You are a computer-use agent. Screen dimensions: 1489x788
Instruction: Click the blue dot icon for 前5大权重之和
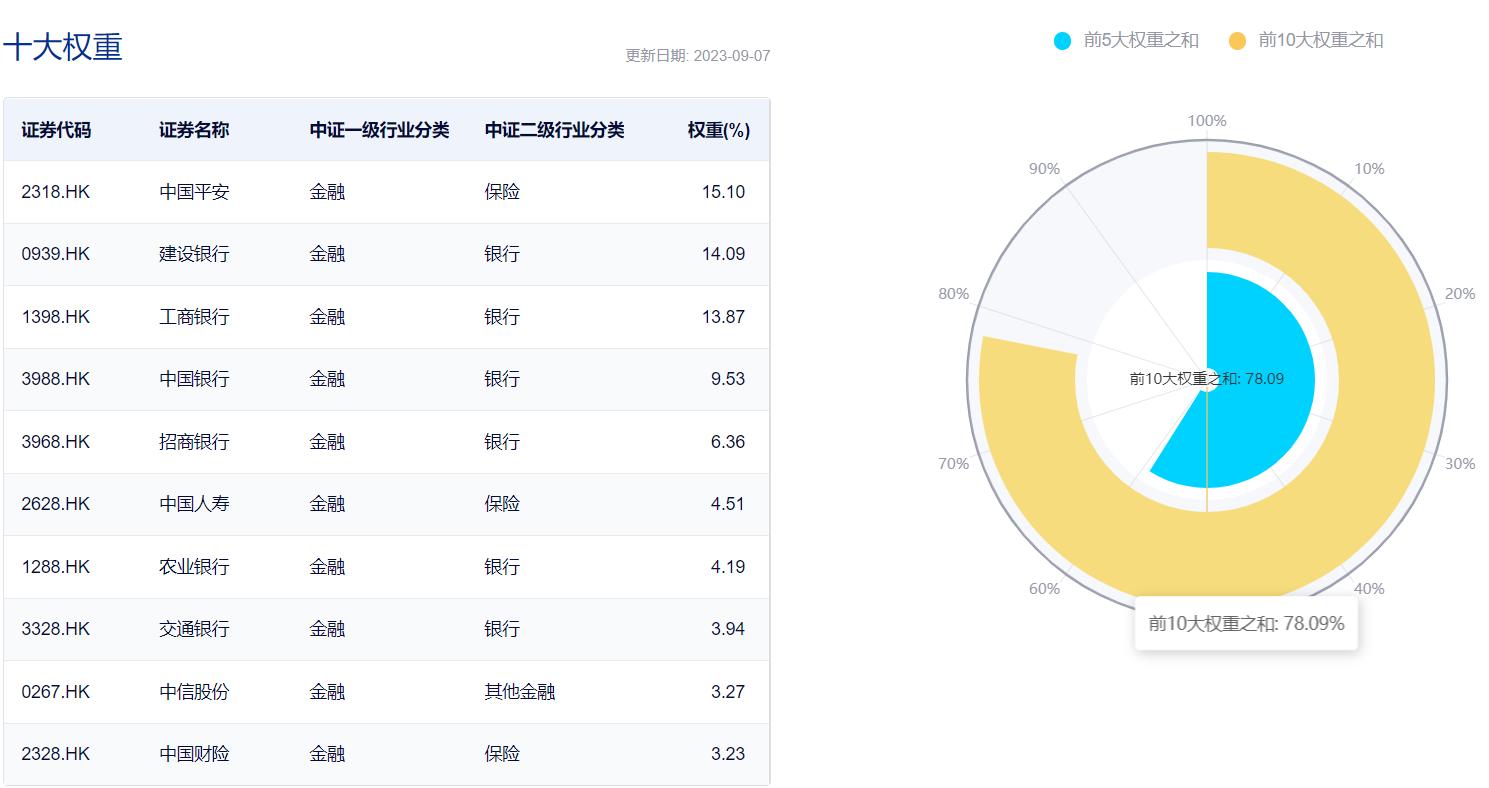pyautogui.click(x=1060, y=40)
